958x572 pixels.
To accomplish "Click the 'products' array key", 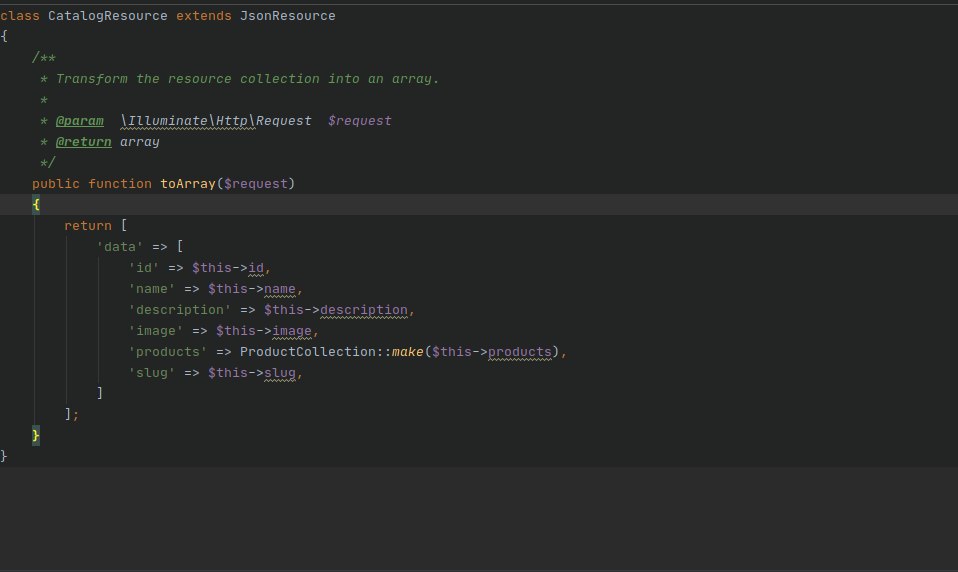I will [x=167, y=352].
